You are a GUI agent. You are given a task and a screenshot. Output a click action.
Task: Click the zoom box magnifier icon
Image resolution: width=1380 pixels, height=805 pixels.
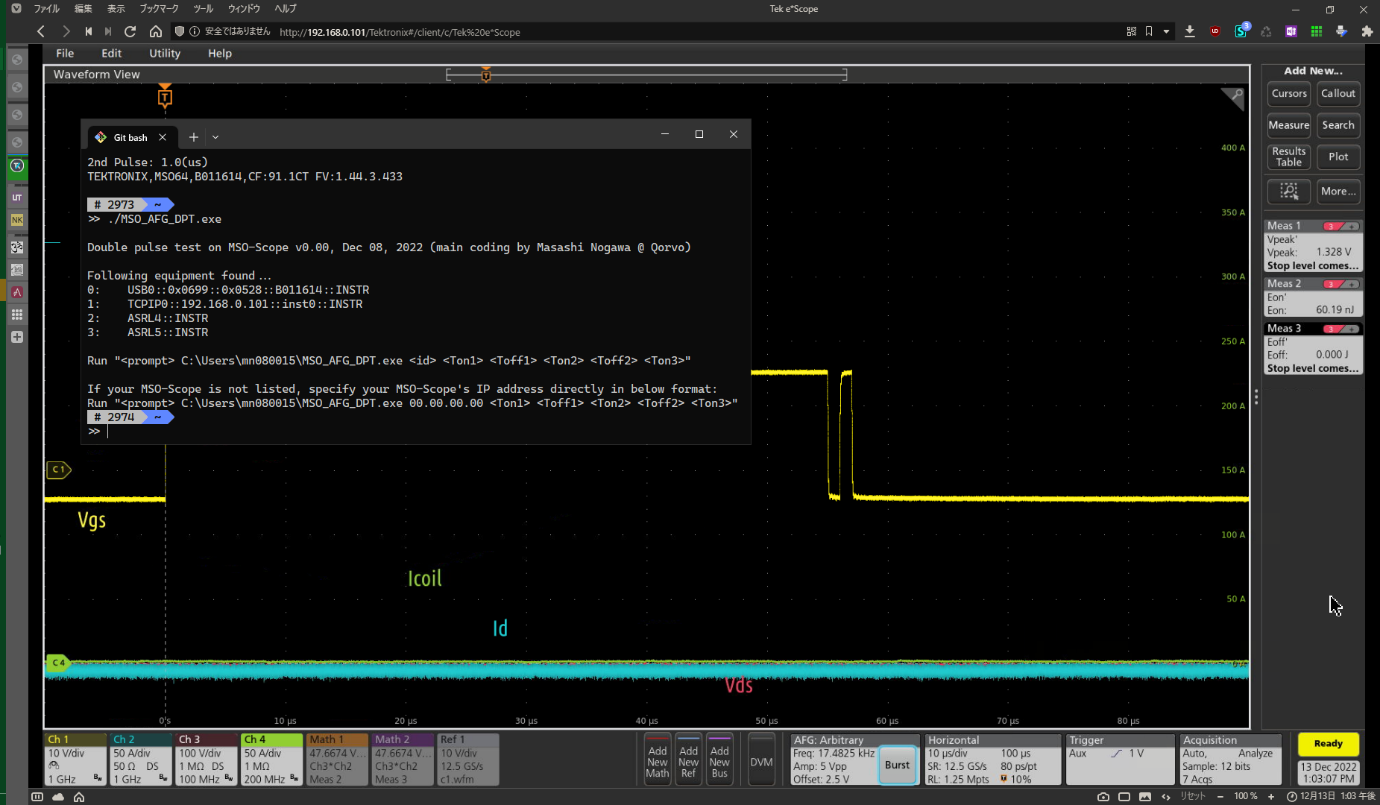1289,191
